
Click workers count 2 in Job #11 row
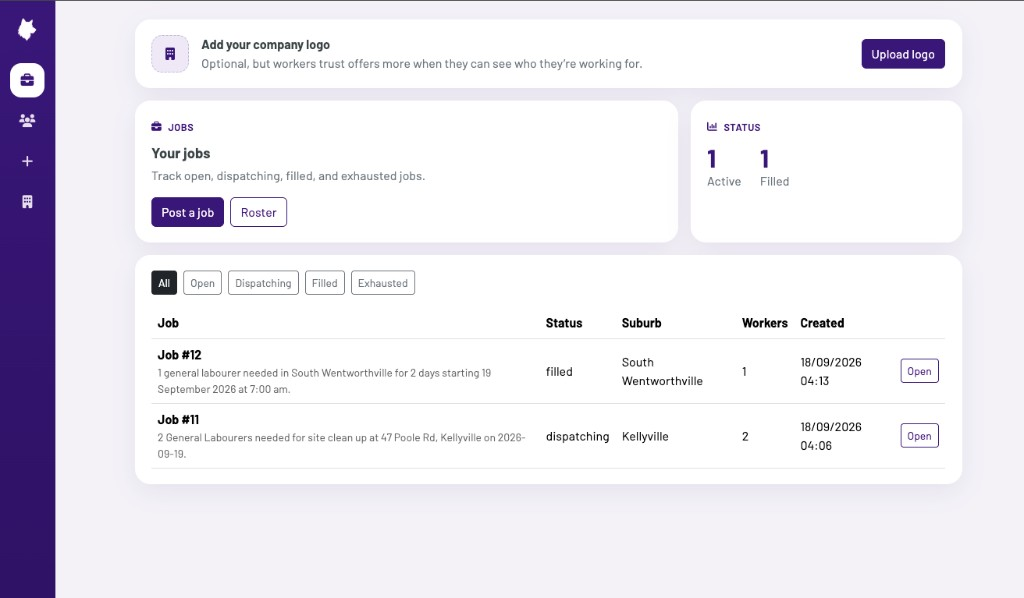tap(745, 436)
